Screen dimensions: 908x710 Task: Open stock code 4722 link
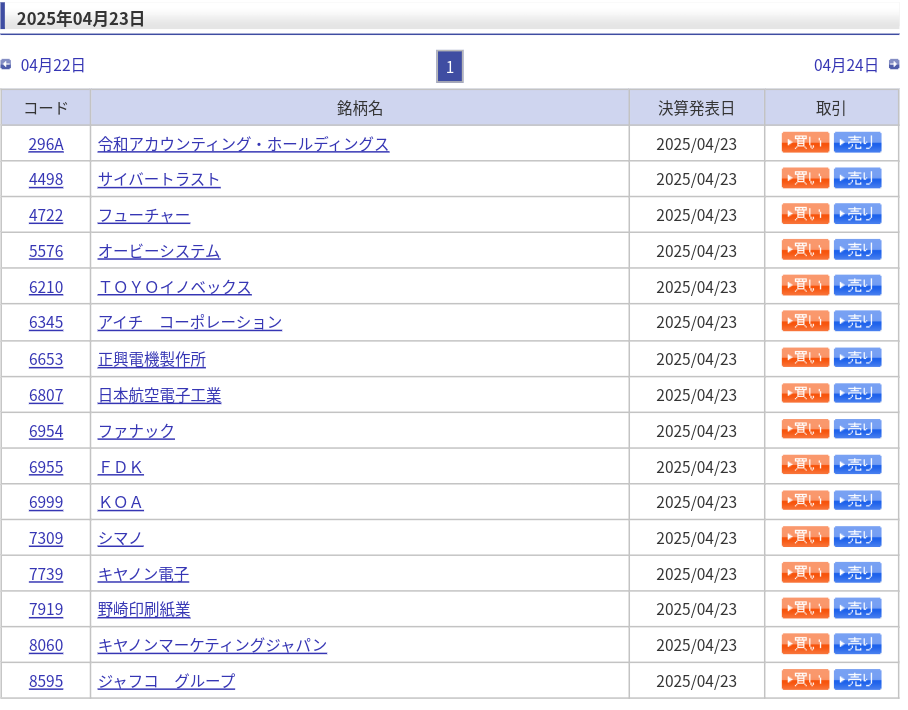click(46, 215)
